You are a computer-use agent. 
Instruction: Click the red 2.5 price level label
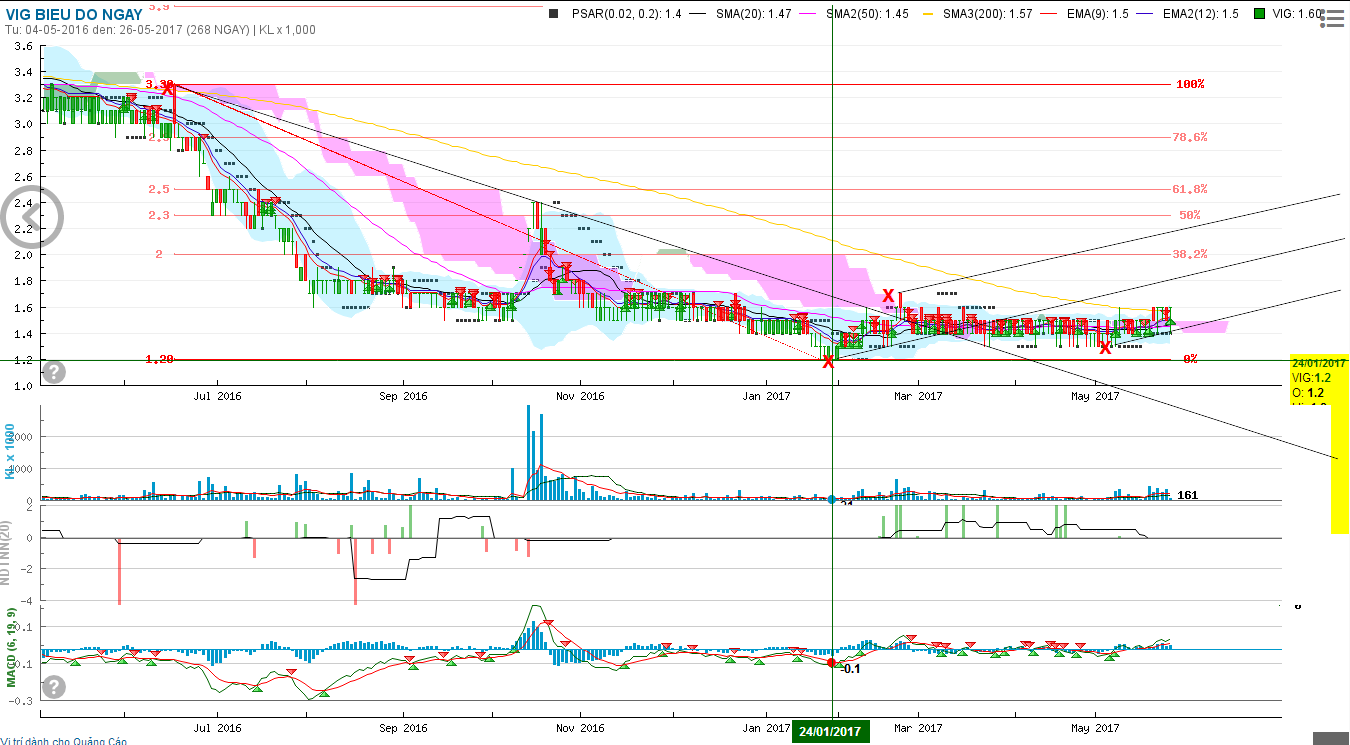[x=159, y=189]
